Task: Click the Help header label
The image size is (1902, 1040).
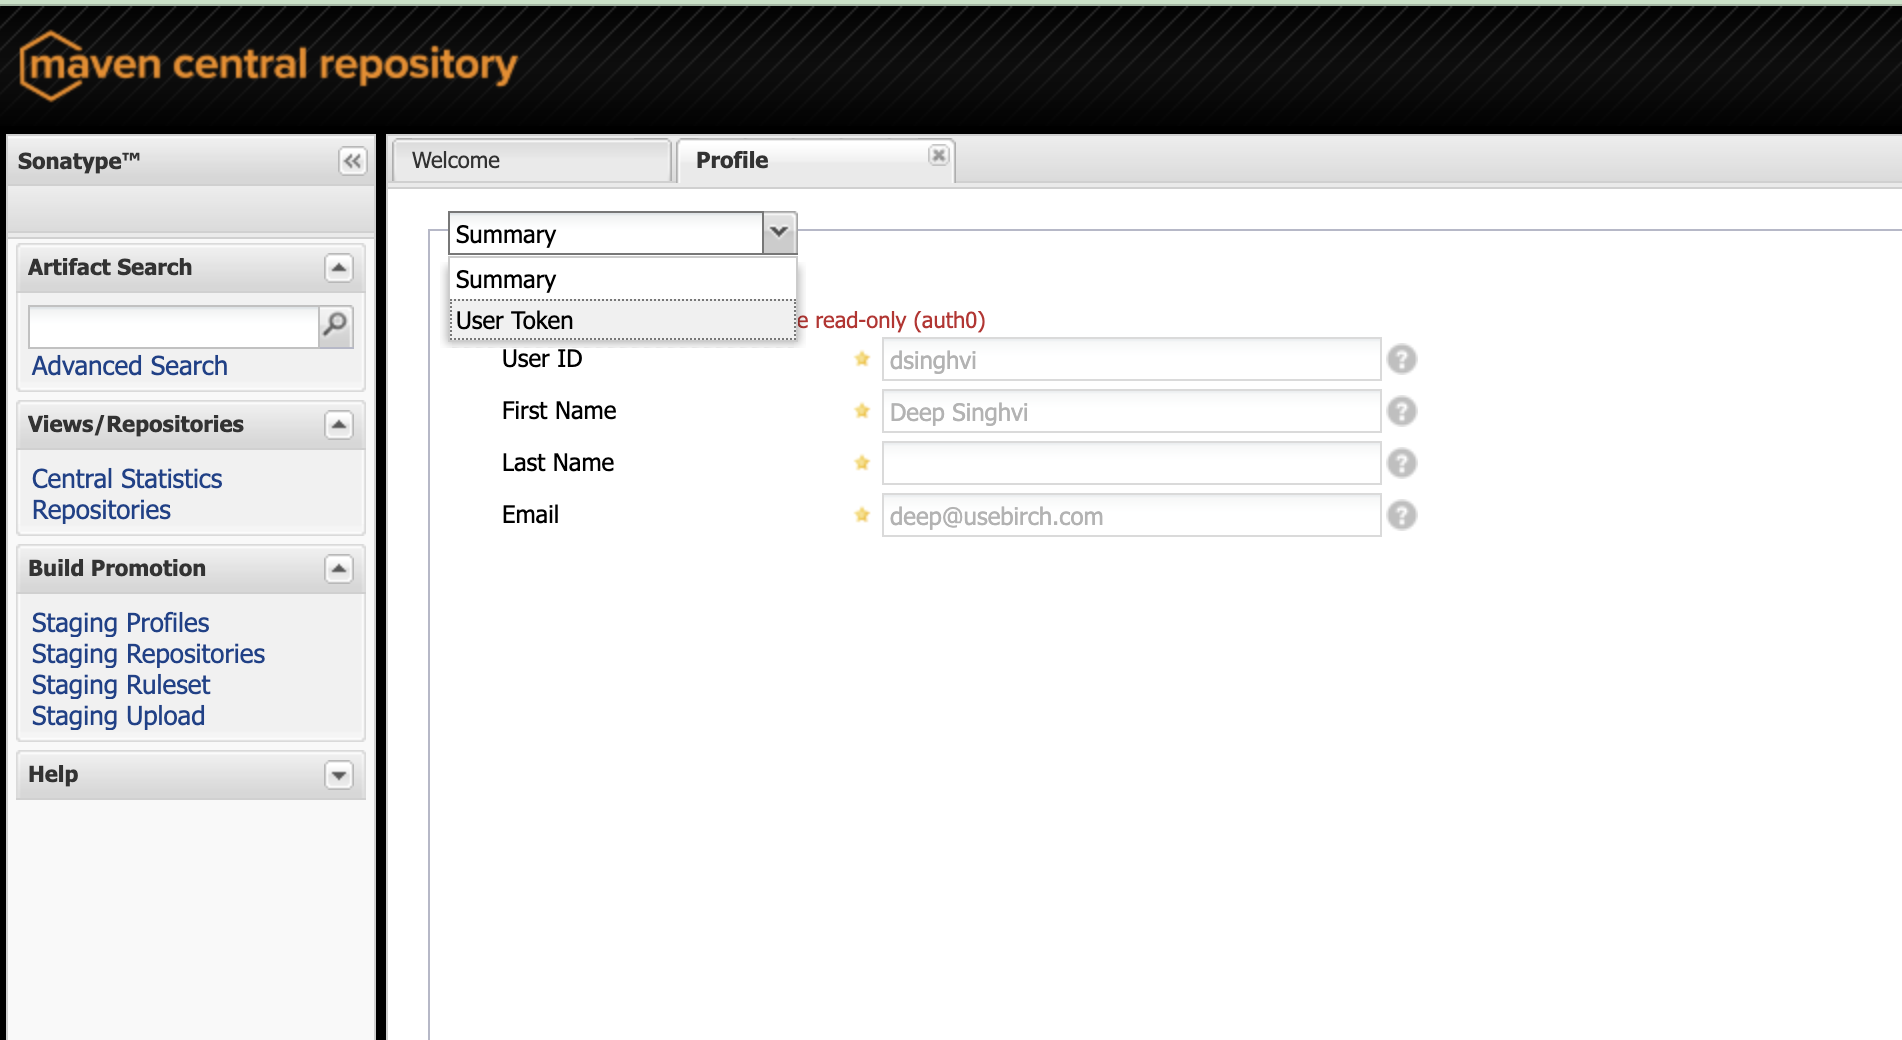Action: [x=53, y=774]
